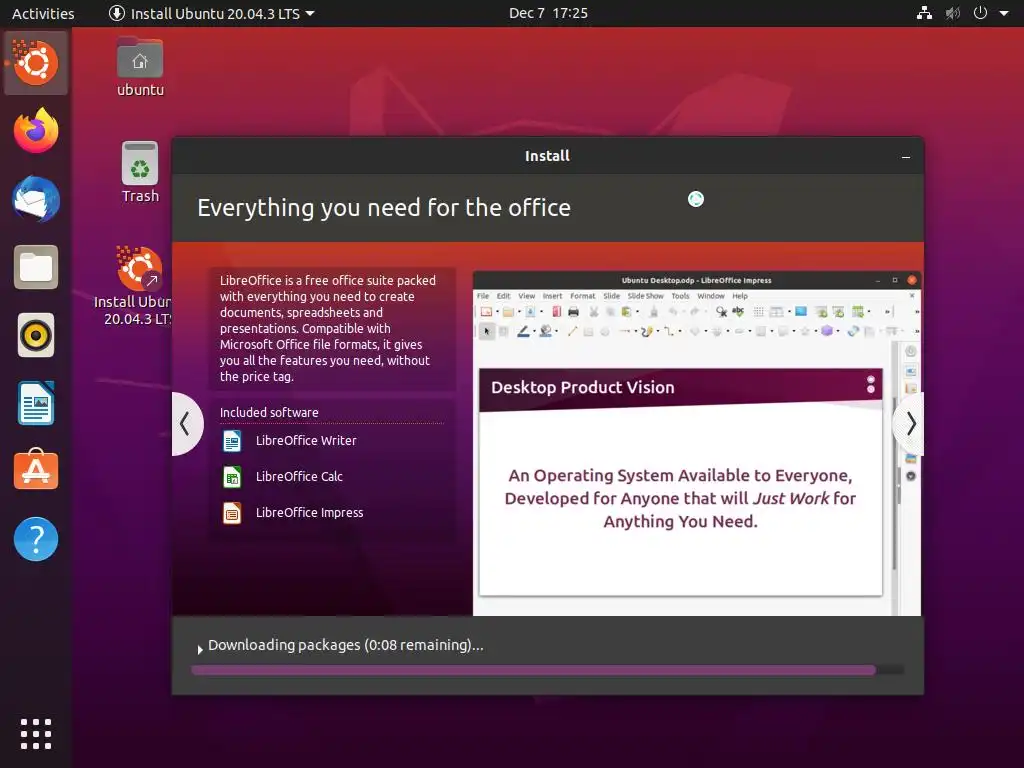The width and height of the screenshot is (1024, 768).
Task: Click the LibreOffice Calc text label
Action: (299, 477)
